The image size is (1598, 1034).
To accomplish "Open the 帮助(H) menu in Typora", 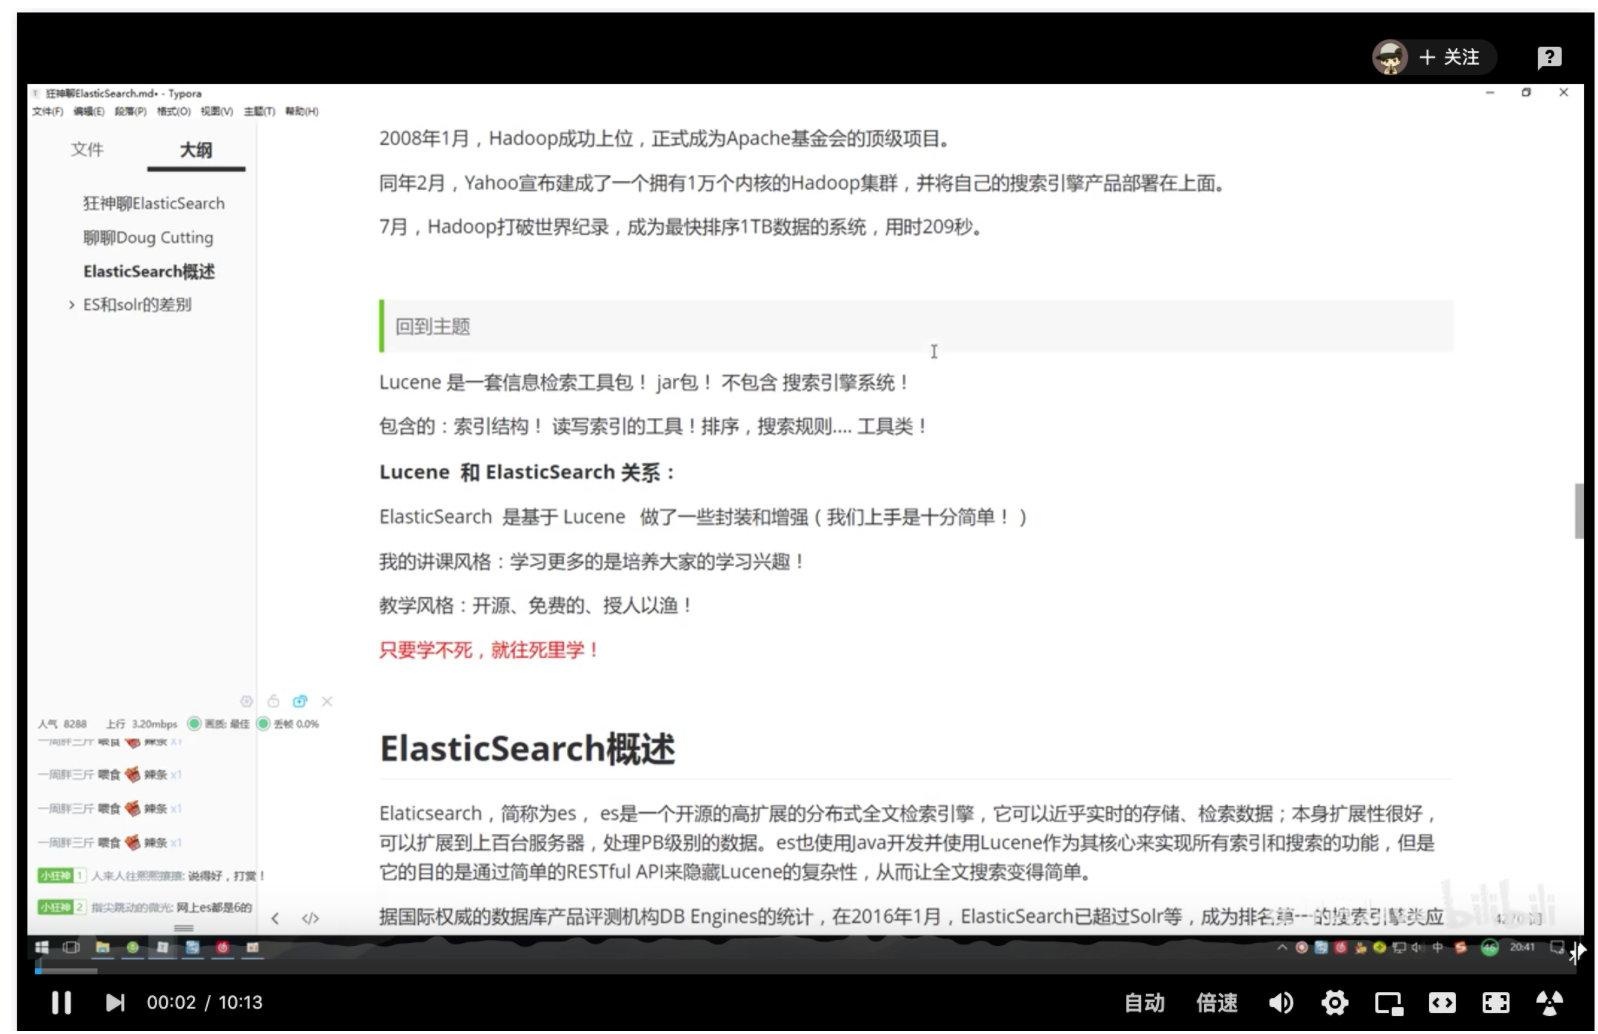I will point(301,111).
